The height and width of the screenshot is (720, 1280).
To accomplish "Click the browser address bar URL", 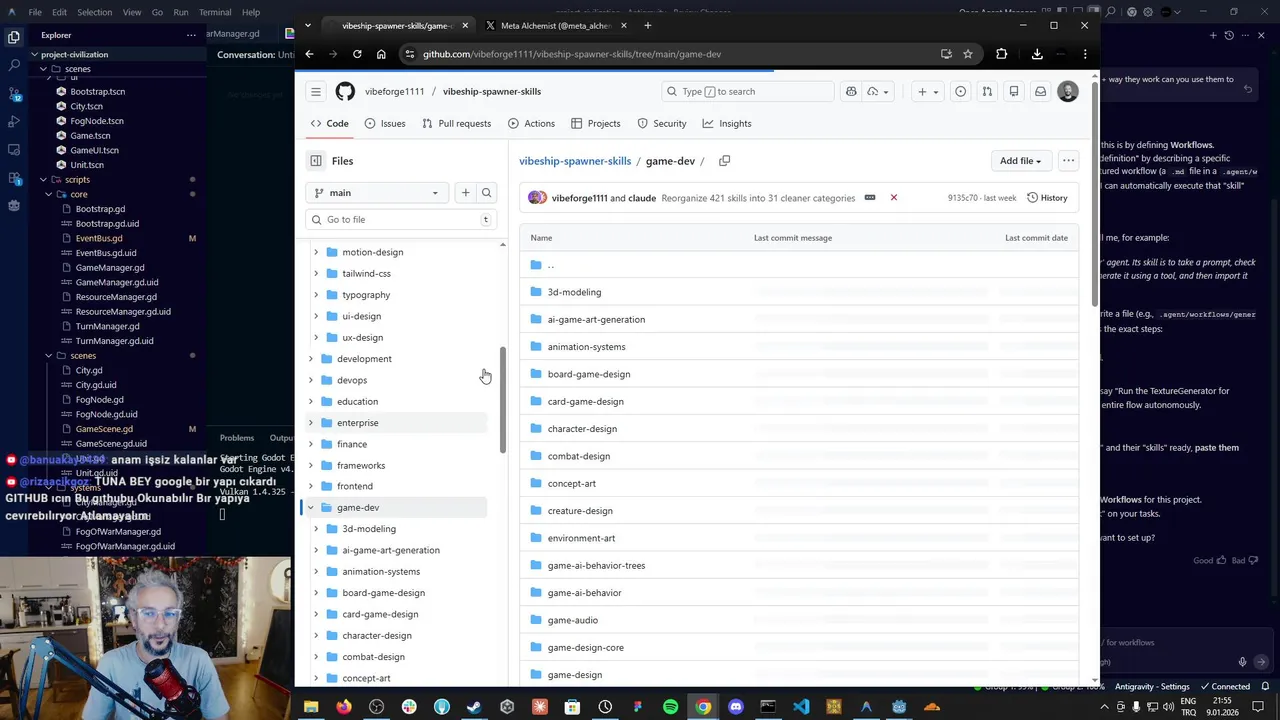I will coord(572,54).
